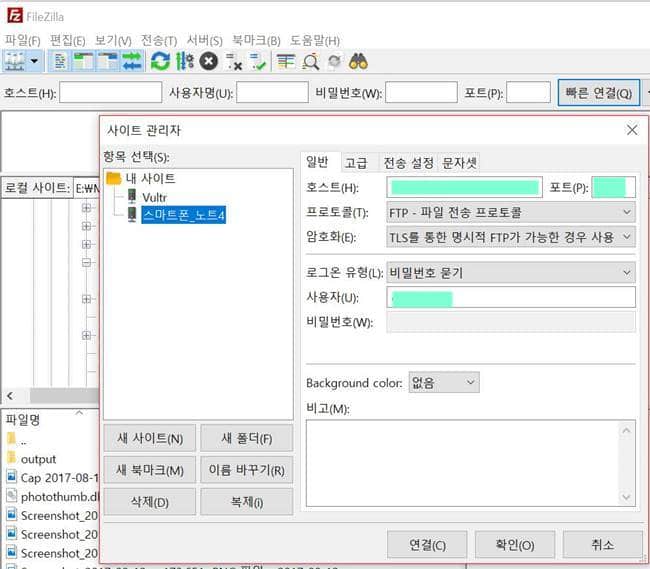Click the local tree scroll left arrow
Screen dimensions: 650x569
tap(10, 396)
